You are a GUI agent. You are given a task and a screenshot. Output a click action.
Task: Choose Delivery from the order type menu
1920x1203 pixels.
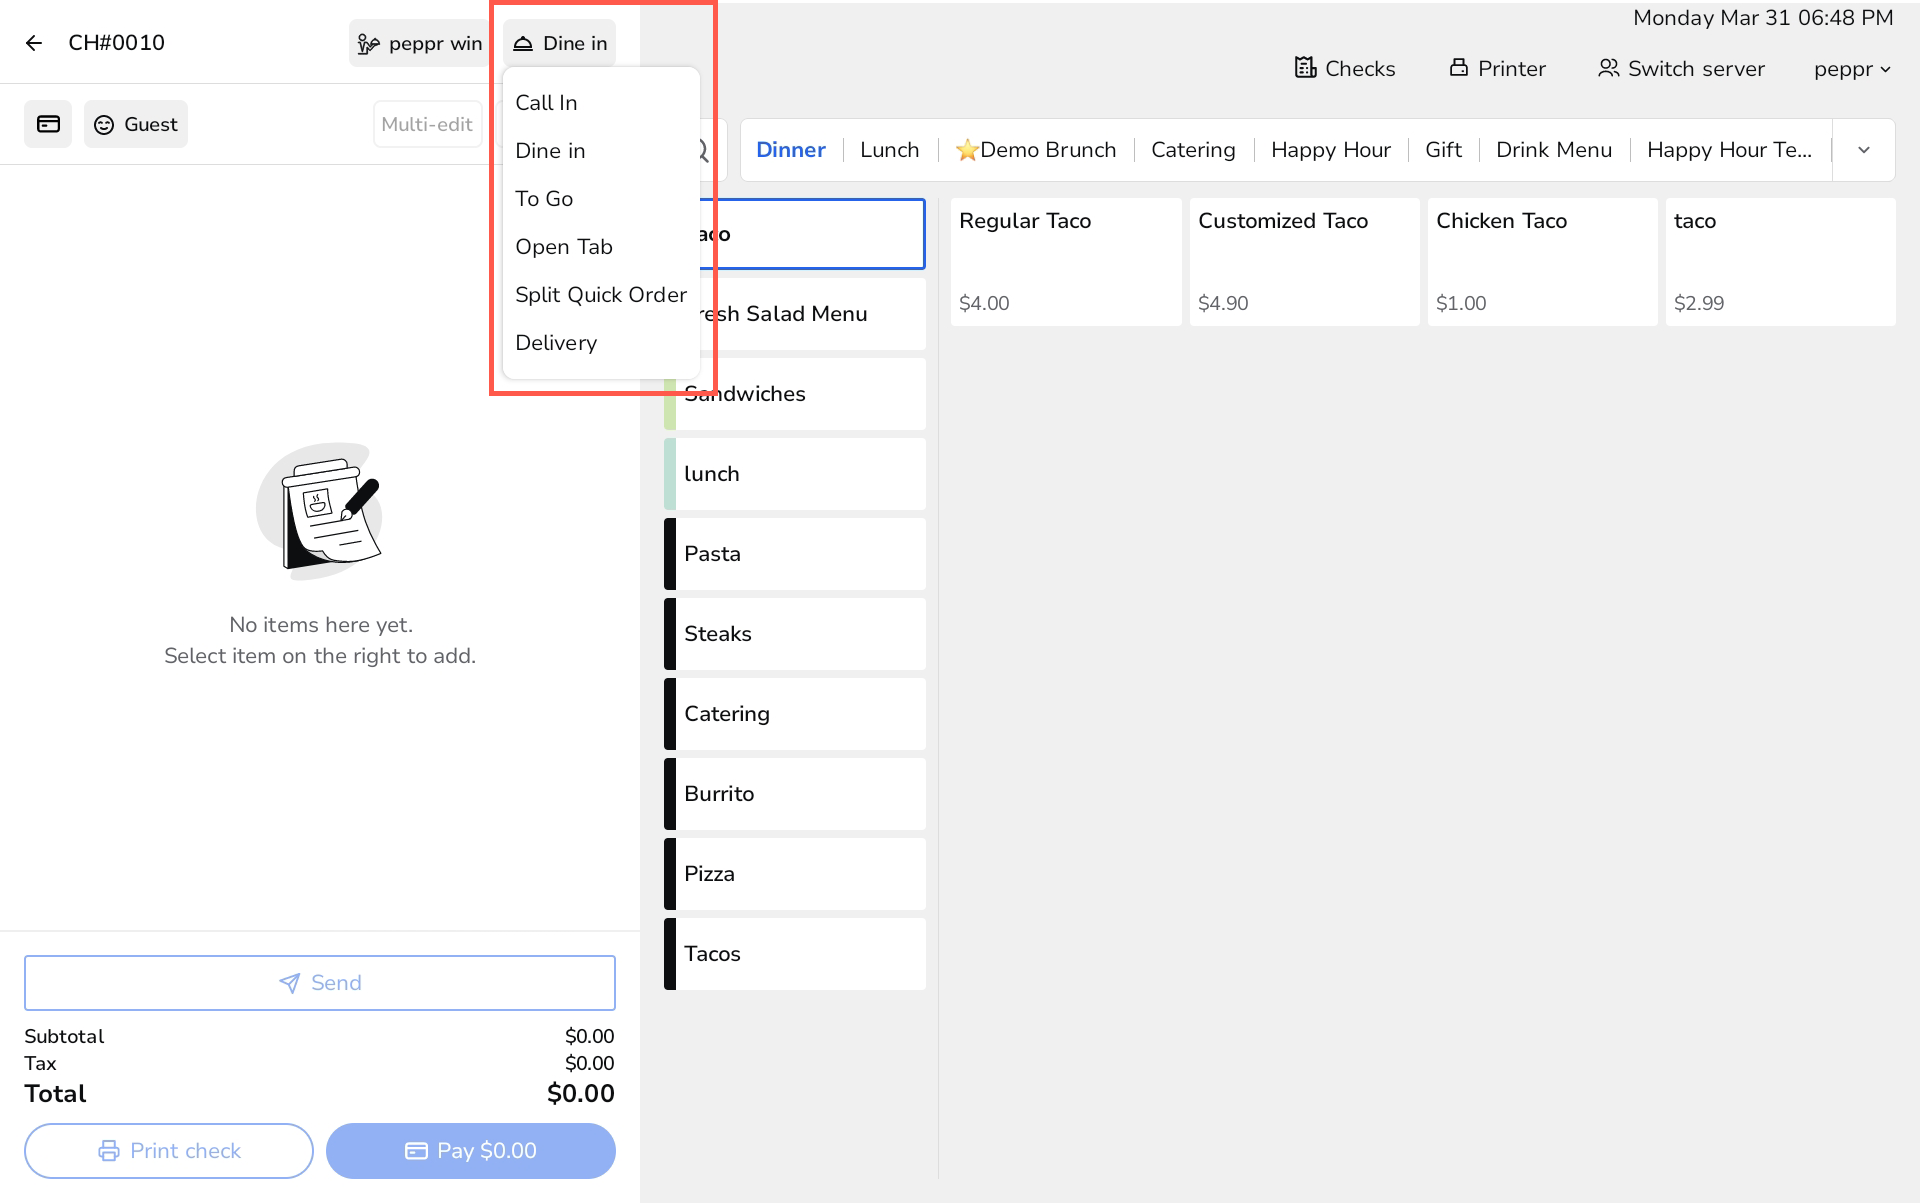point(556,342)
